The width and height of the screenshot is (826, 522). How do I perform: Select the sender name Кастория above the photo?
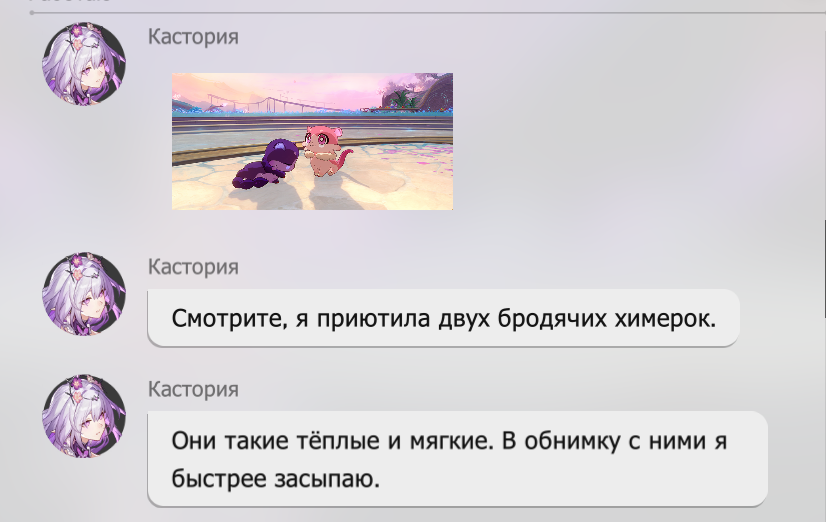click(x=193, y=37)
